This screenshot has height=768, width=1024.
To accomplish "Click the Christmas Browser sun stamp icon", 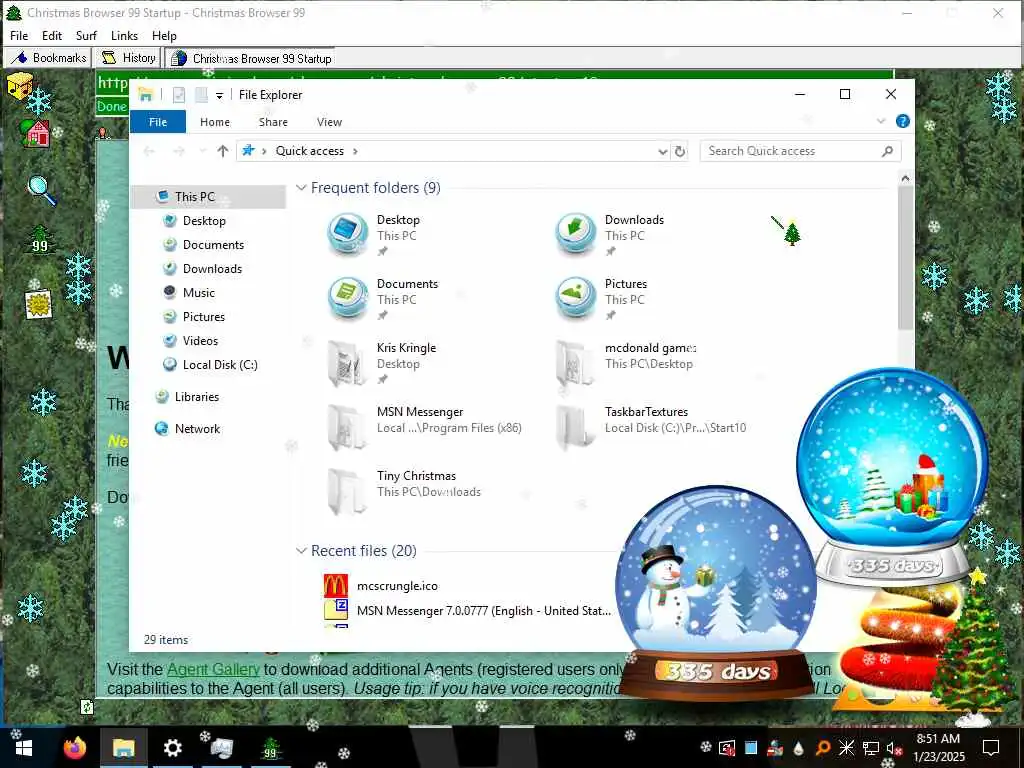I will [39, 304].
